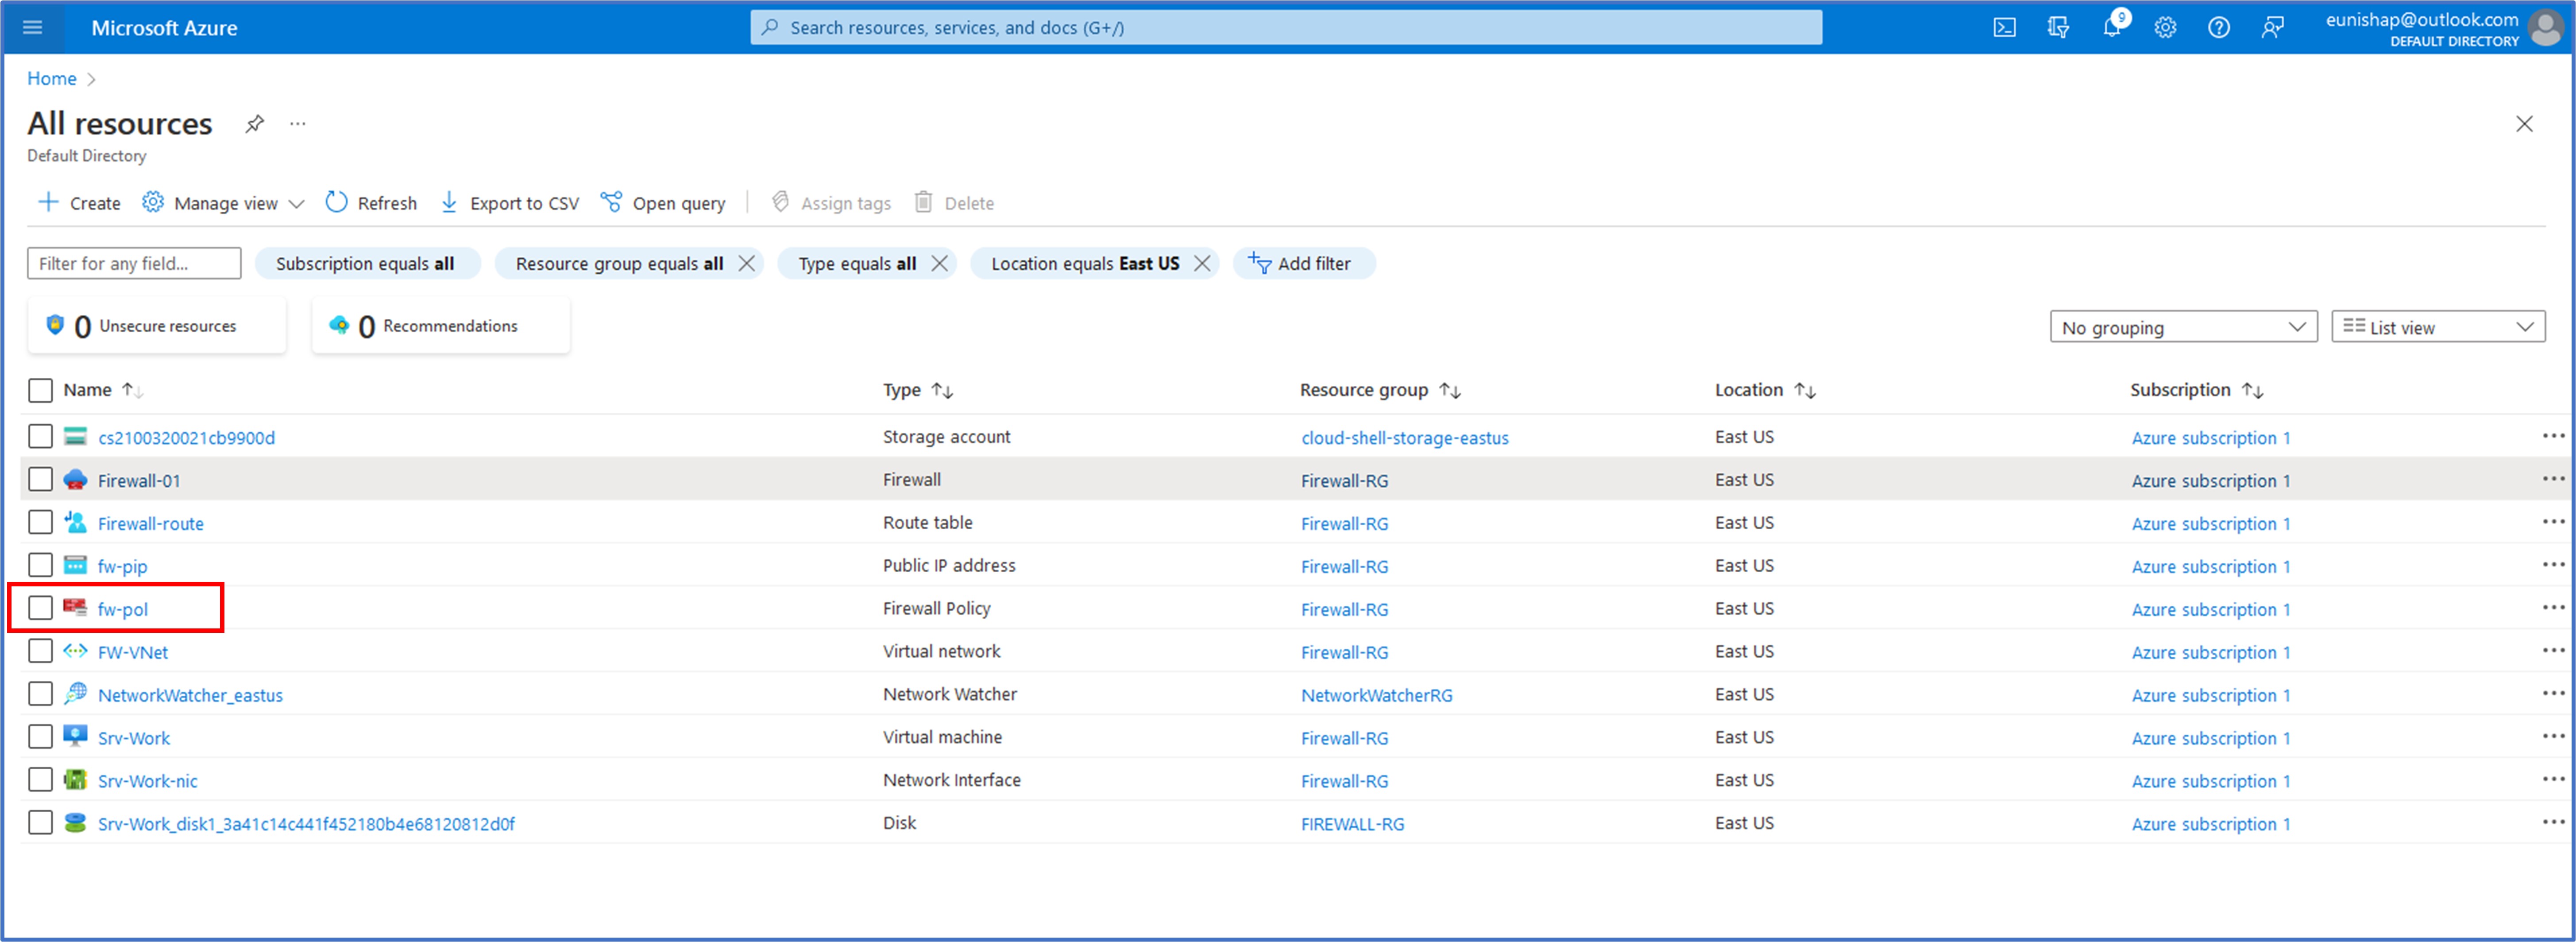The height and width of the screenshot is (942, 2576).
Task: Open the Cloud Shell terminal icon
Action: 2004,27
